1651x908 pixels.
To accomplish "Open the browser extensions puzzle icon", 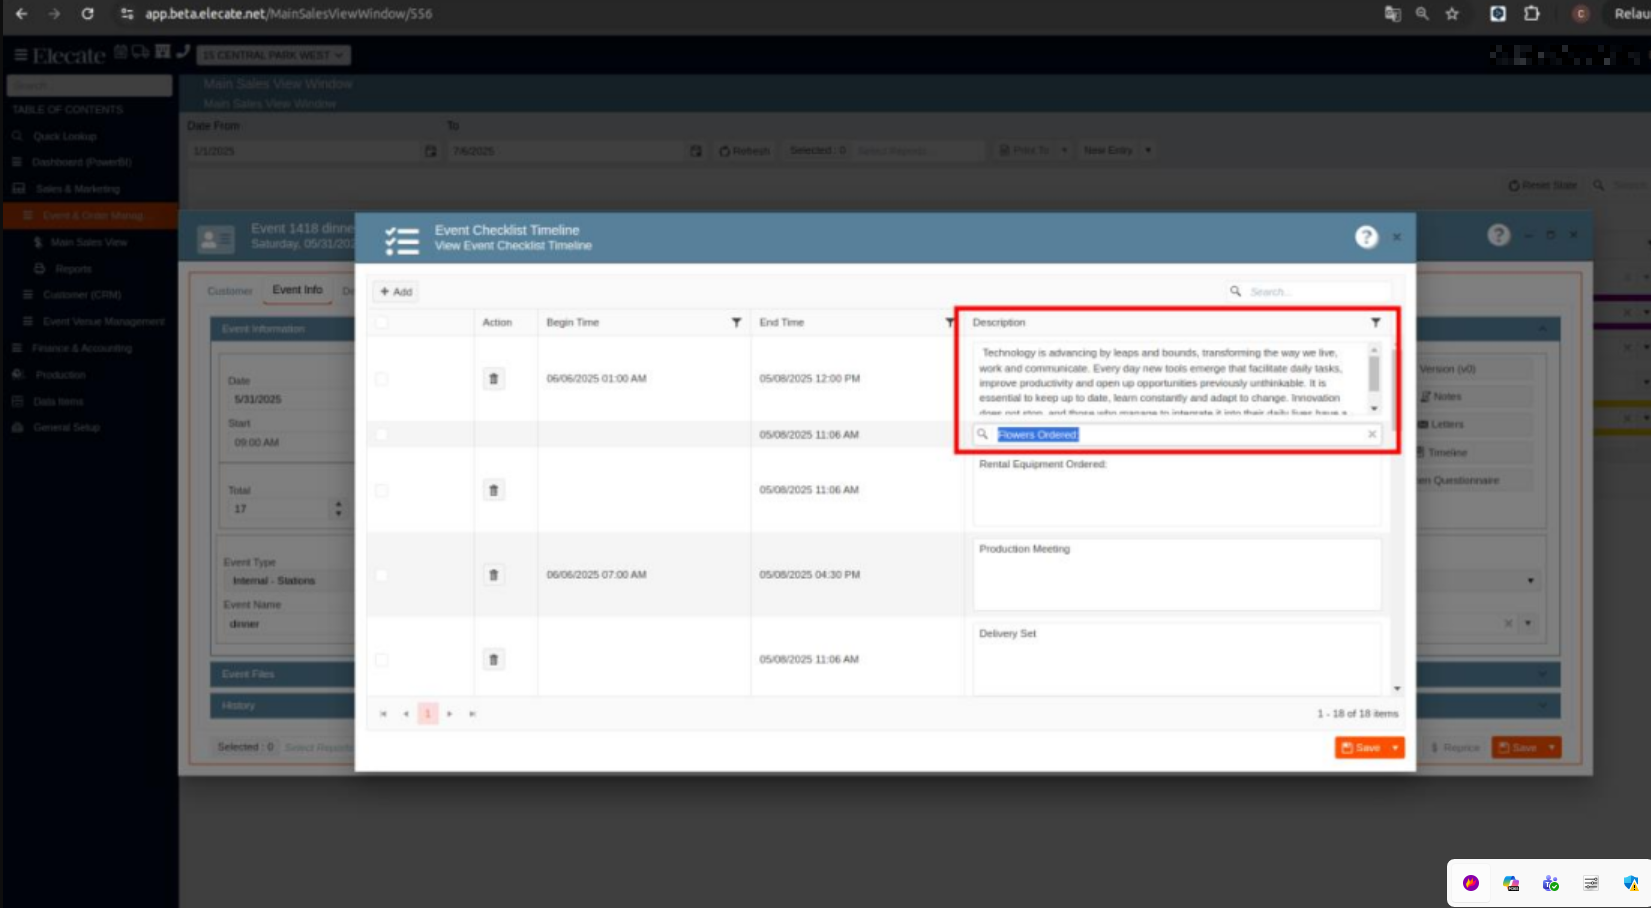I will (x=1531, y=14).
